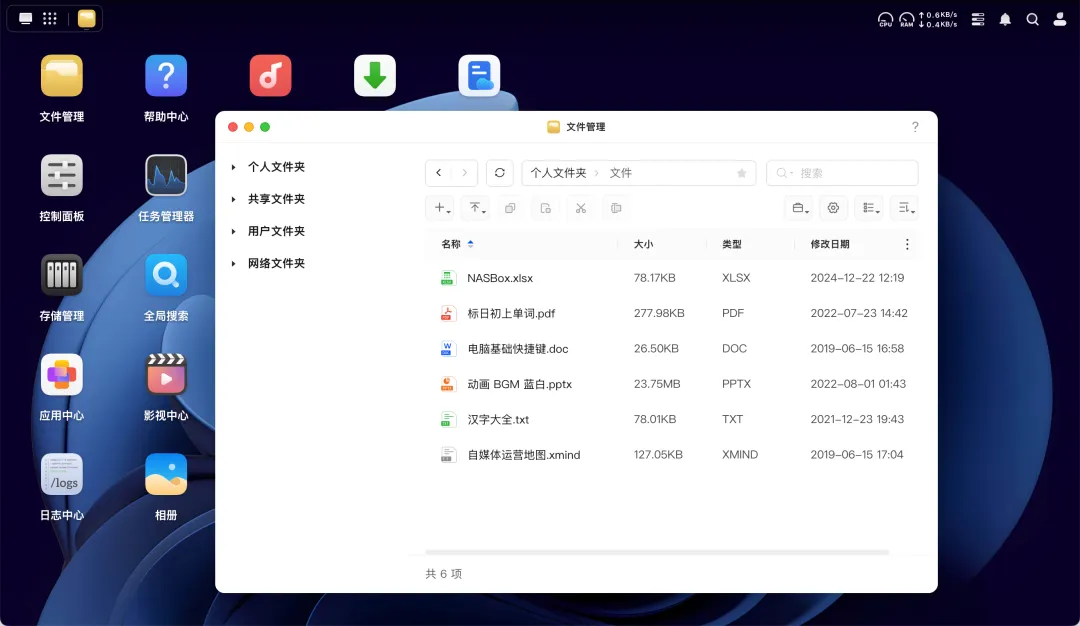Click the show desktop icon in top bar
This screenshot has width=1080, height=626.
pos(25,19)
